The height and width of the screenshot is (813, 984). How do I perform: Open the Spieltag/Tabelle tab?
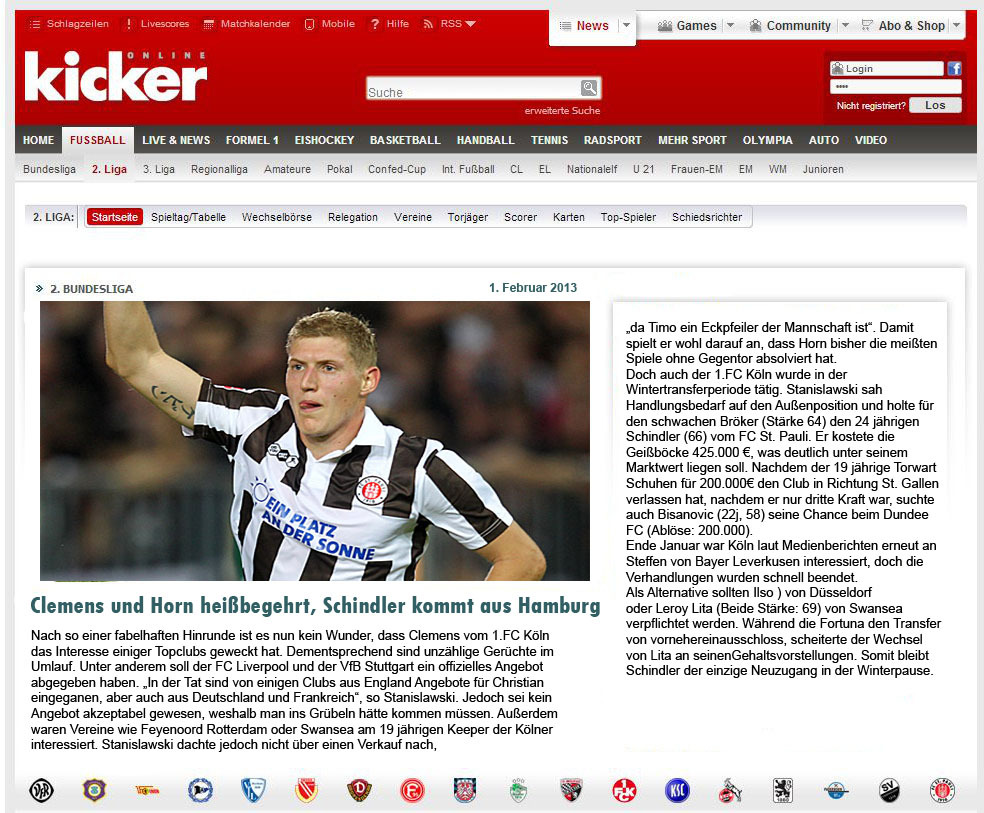pos(188,217)
